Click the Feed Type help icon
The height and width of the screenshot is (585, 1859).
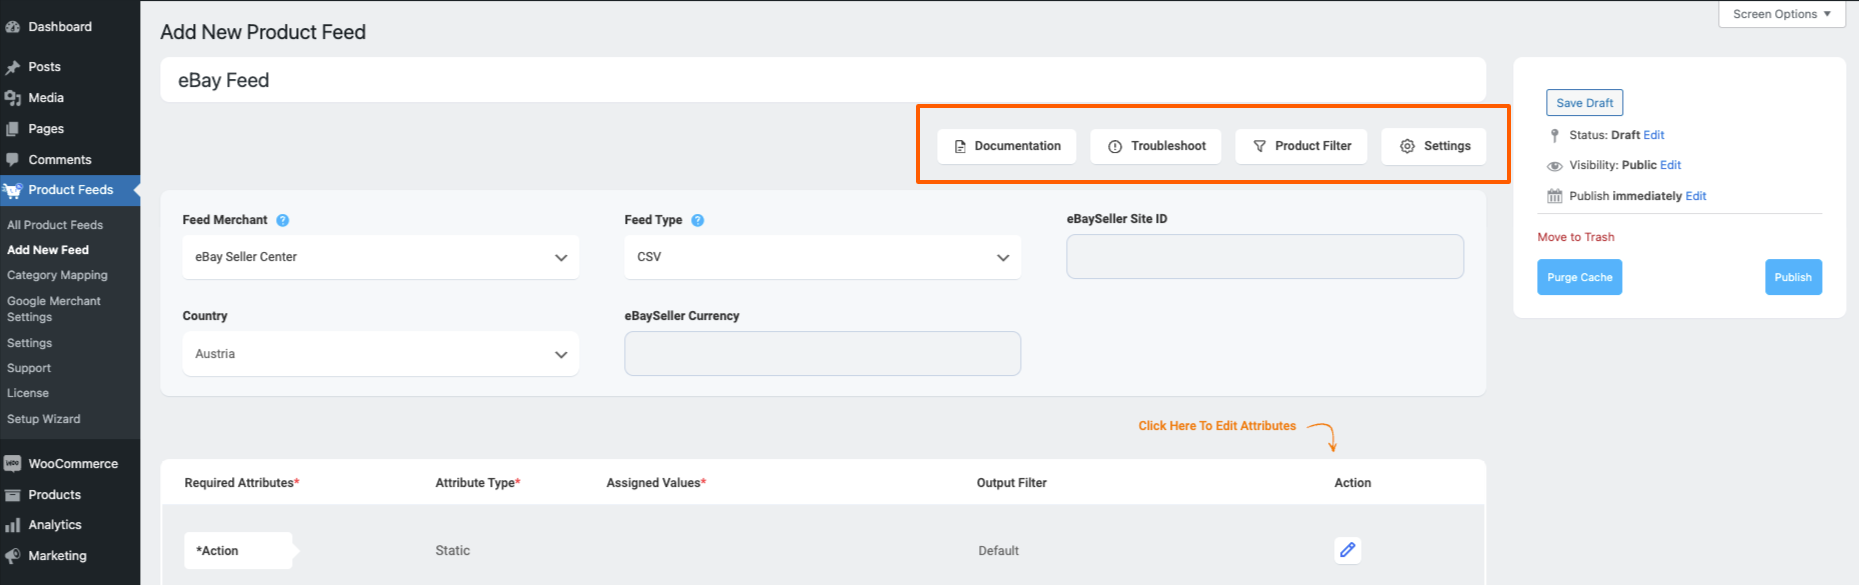tap(698, 220)
